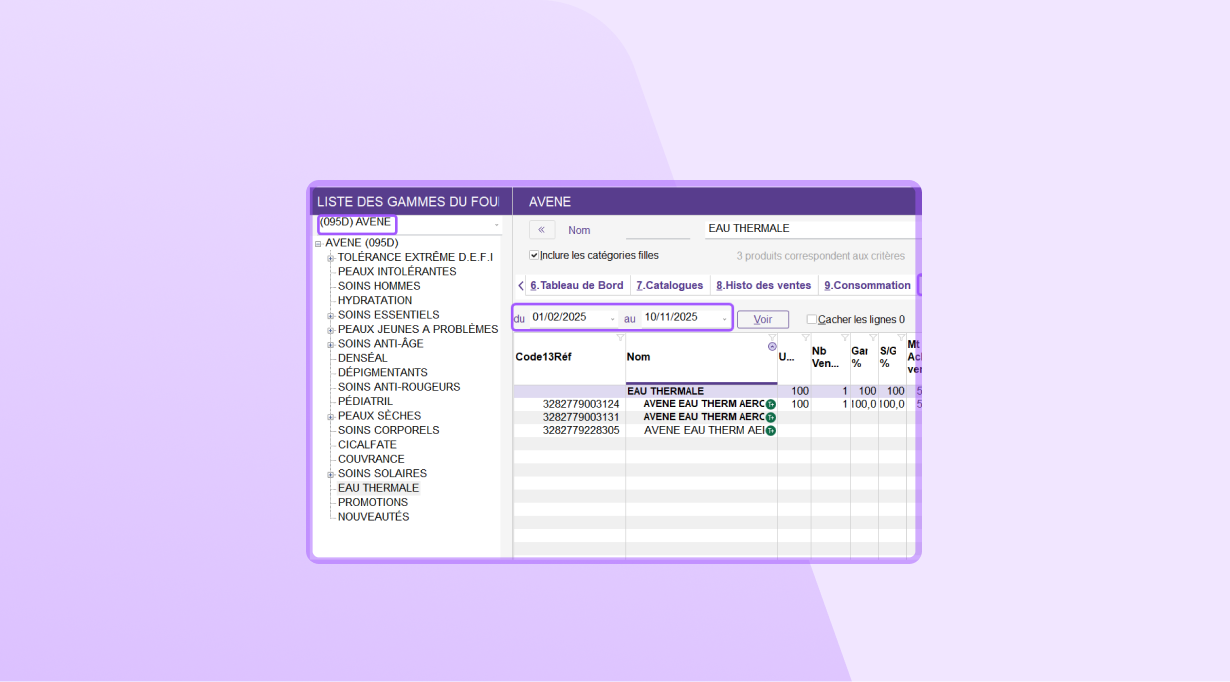Click green badge on product row 3282779228305
Image resolution: width=1230 pixels, height=682 pixels.
(771, 431)
